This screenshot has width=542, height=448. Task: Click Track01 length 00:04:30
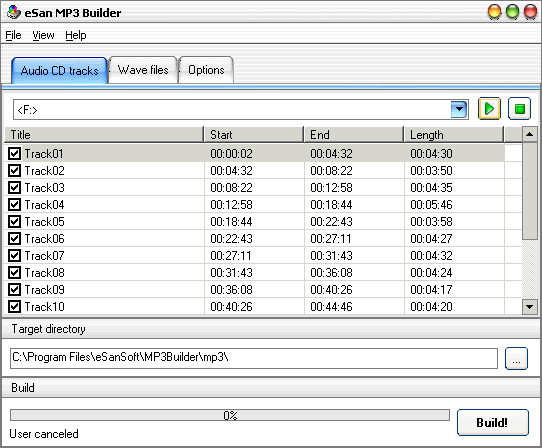coord(431,153)
